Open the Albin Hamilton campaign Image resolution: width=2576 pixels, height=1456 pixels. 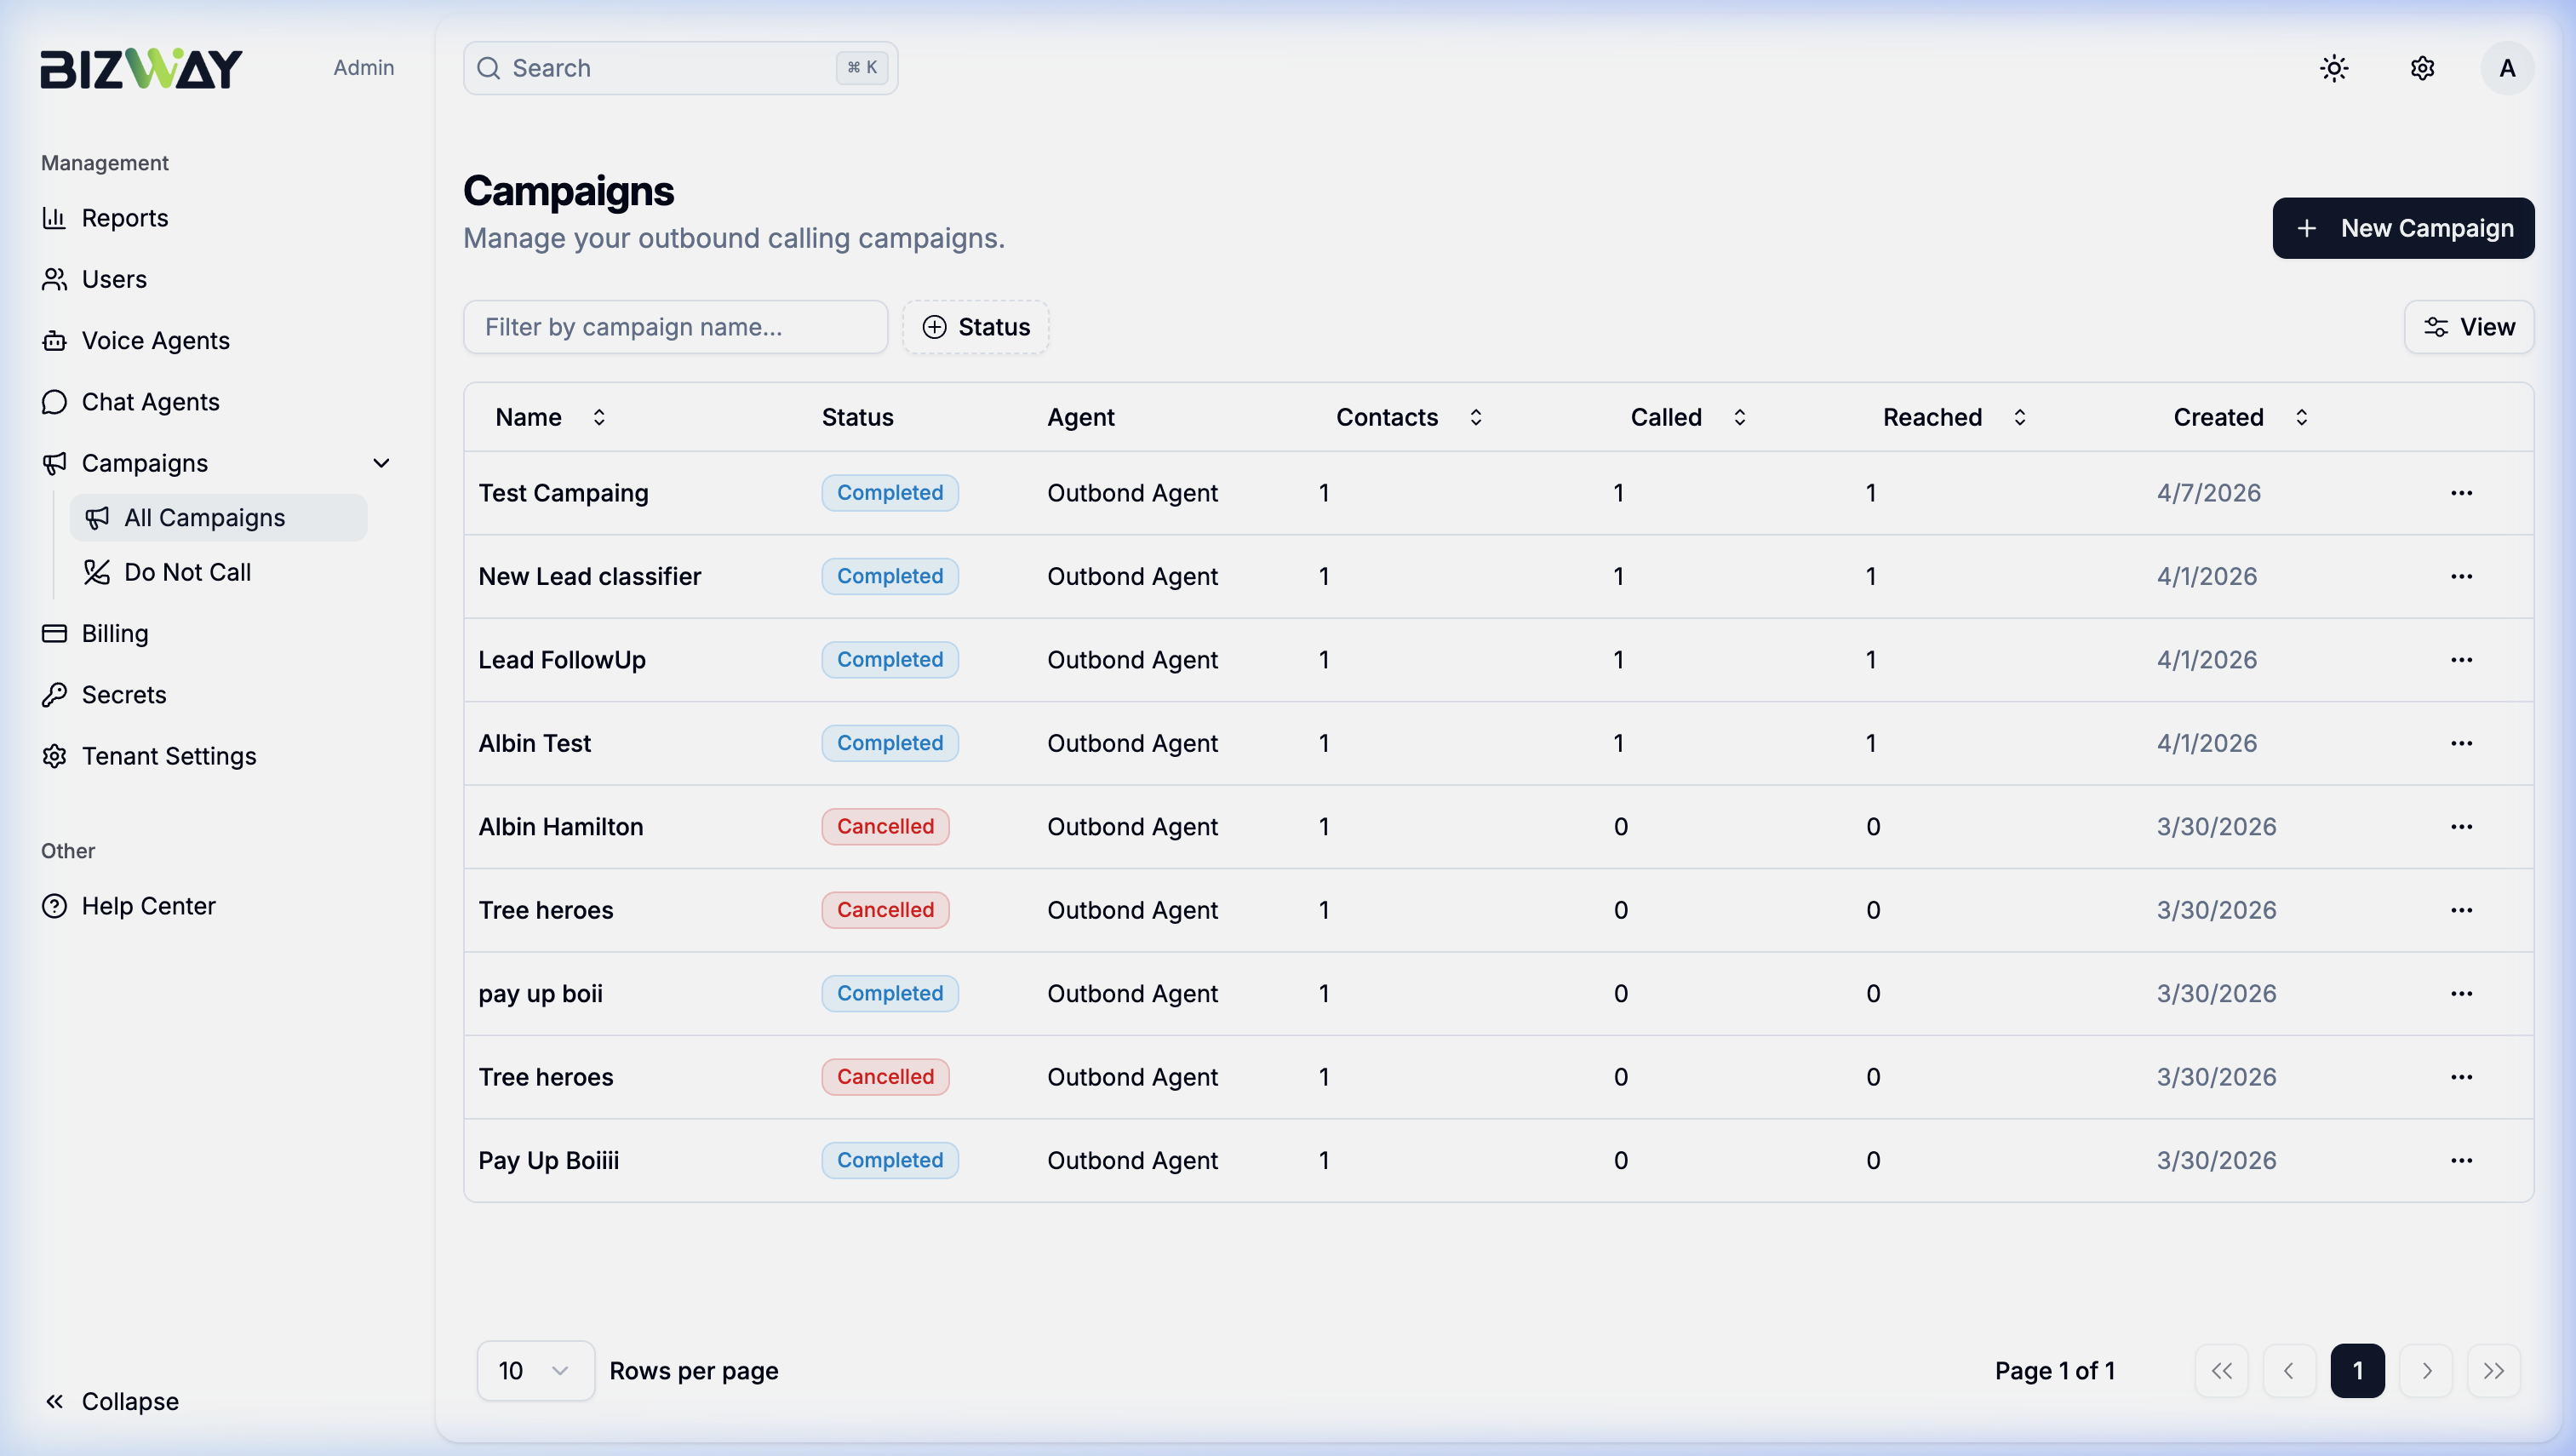pyautogui.click(x=561, y=827)
